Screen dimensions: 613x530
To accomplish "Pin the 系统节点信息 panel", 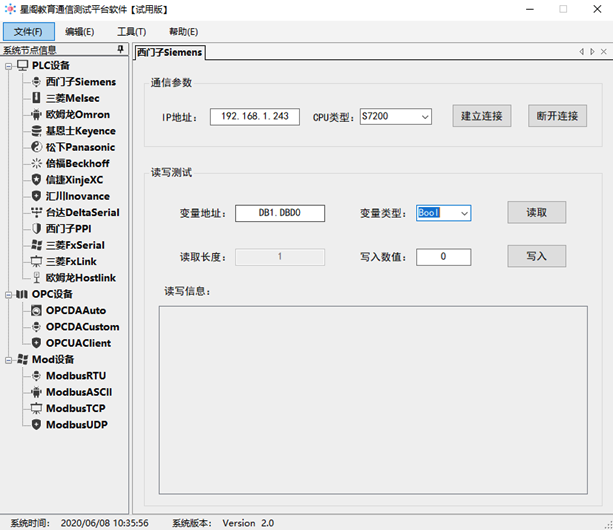I will point(121,49).
